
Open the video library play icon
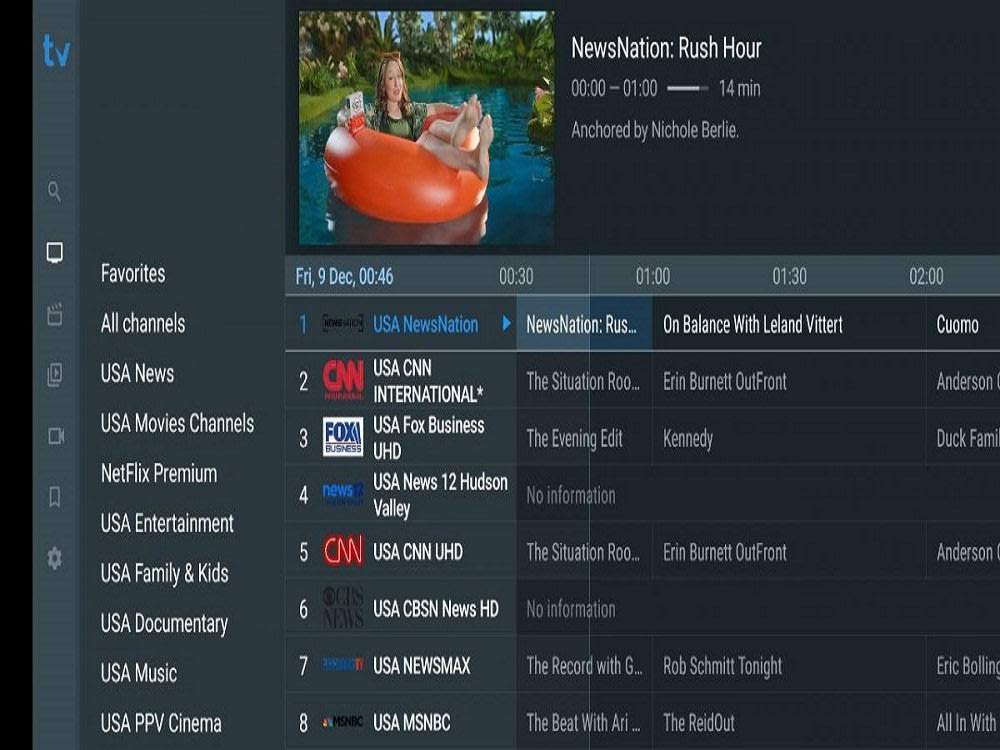click(x=55, y=375)
